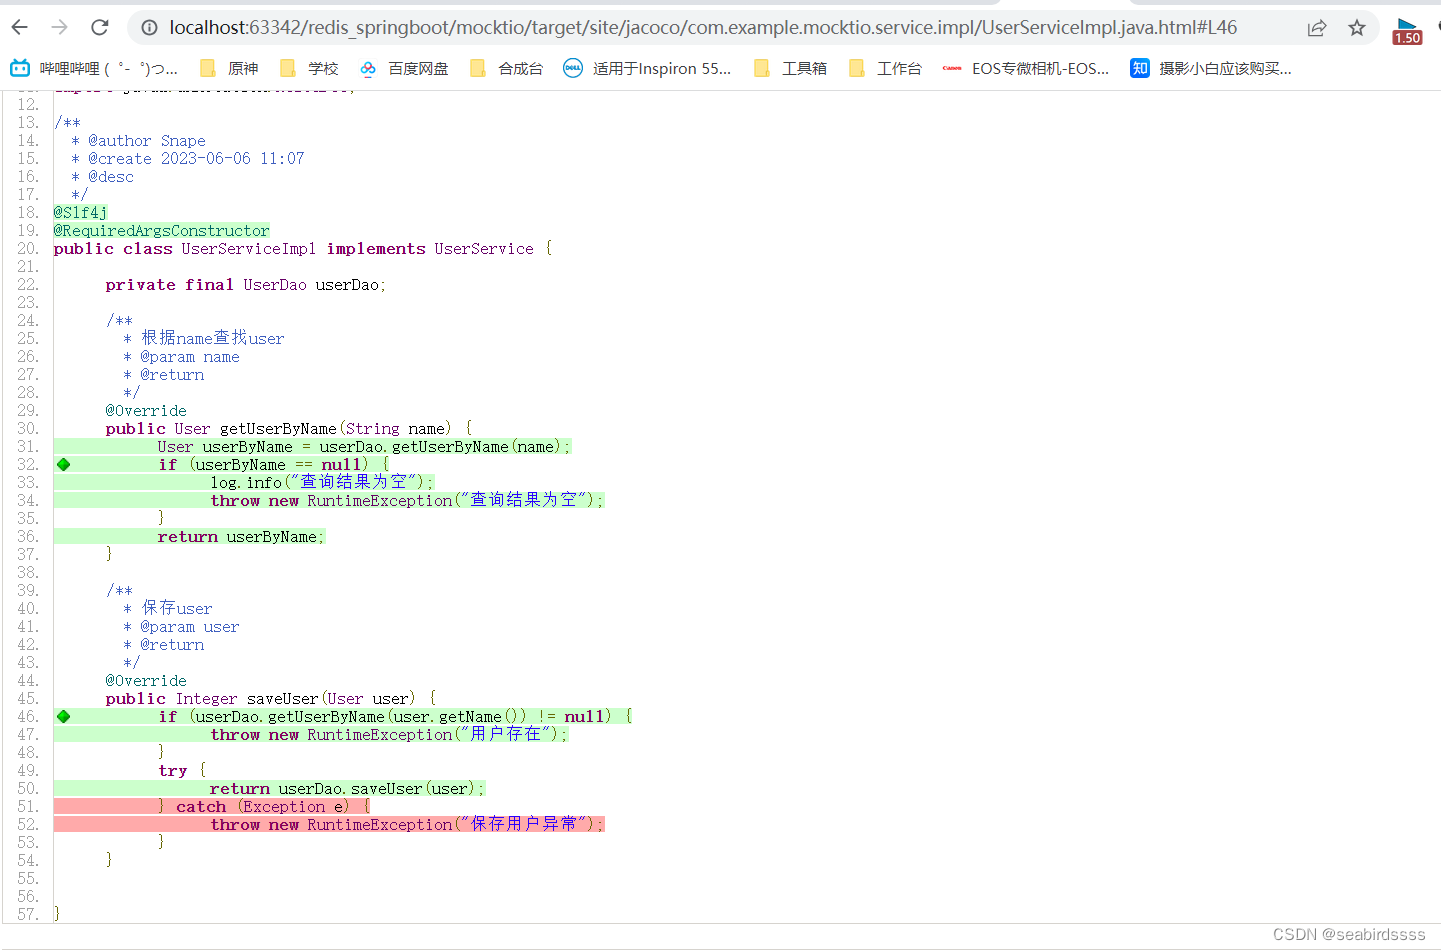Click the '@author Snape' comment line
The image size is (1441, 950).
[139, 140]
